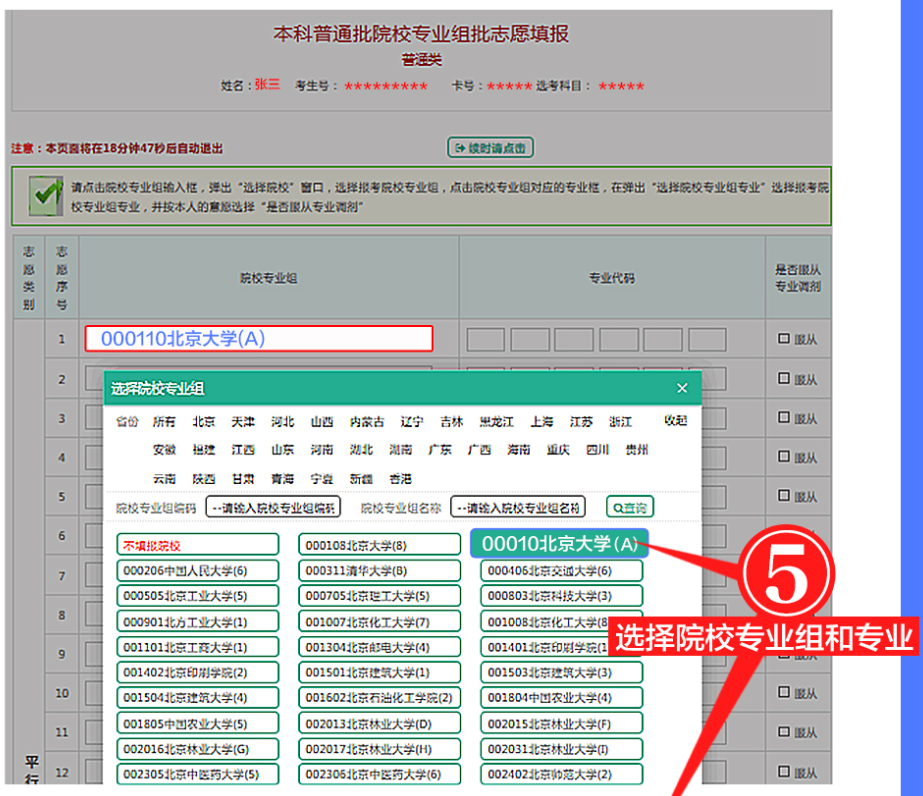The image size is (923, 796).
Task: Check 服从 checkbox in row 11
Action: pos(783,732)
